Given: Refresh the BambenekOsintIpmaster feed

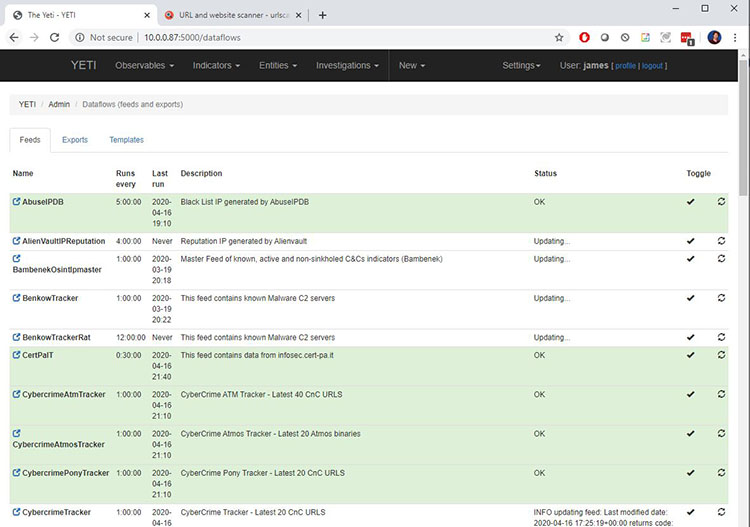Looking at the screenshot, I should coord(721,259).
